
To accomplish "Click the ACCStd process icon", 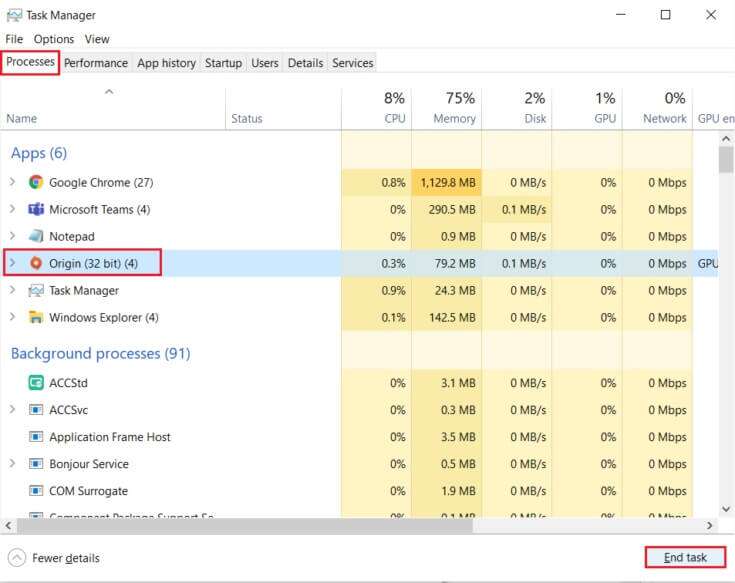I will pyautogui.click(x=36, y=383).
